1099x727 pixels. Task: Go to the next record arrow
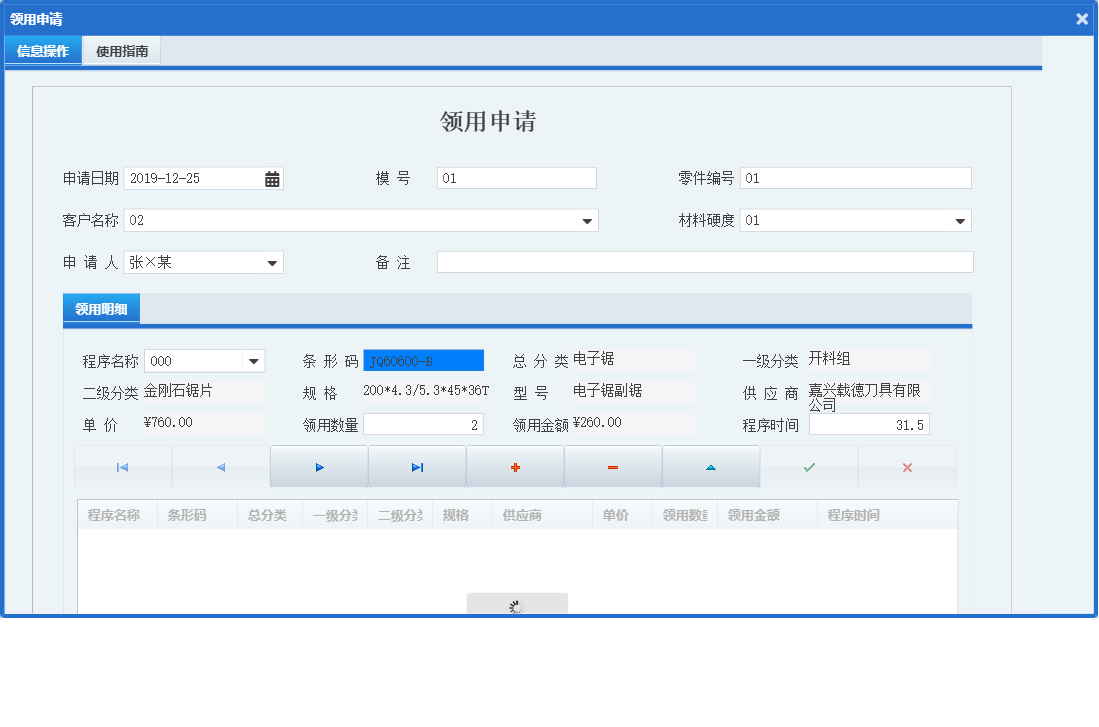click(x=319, y=467)
